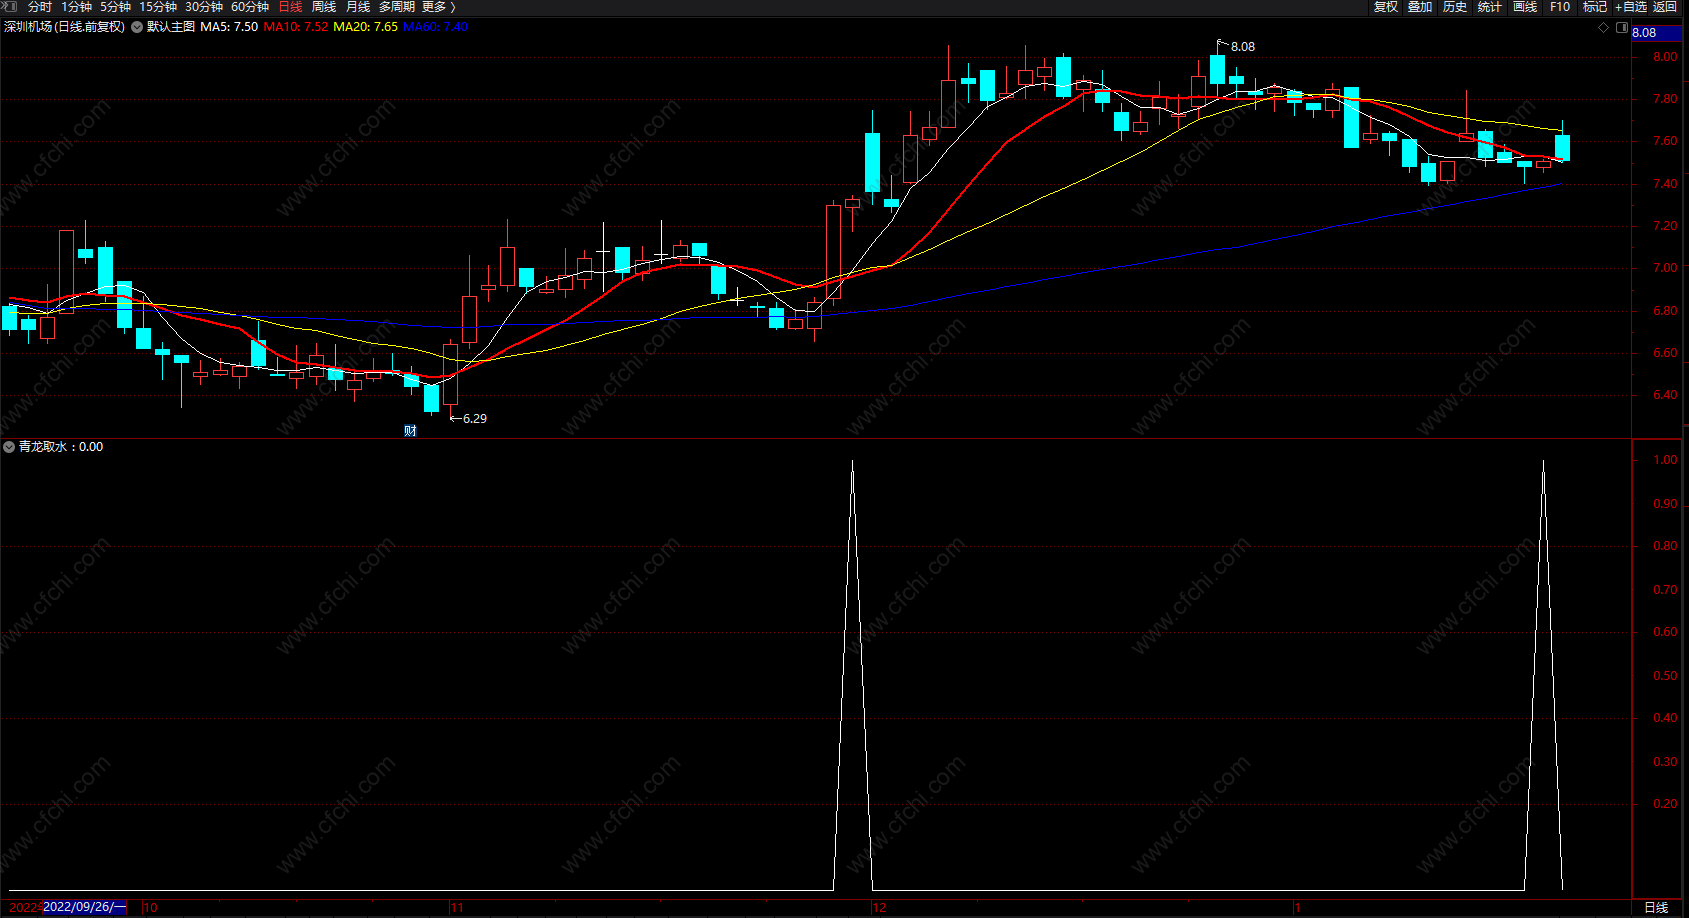The width and height of the screenshot is (1689, 918).
Task: Click the month 11 marker on time axis
Action: coord(457,908)
